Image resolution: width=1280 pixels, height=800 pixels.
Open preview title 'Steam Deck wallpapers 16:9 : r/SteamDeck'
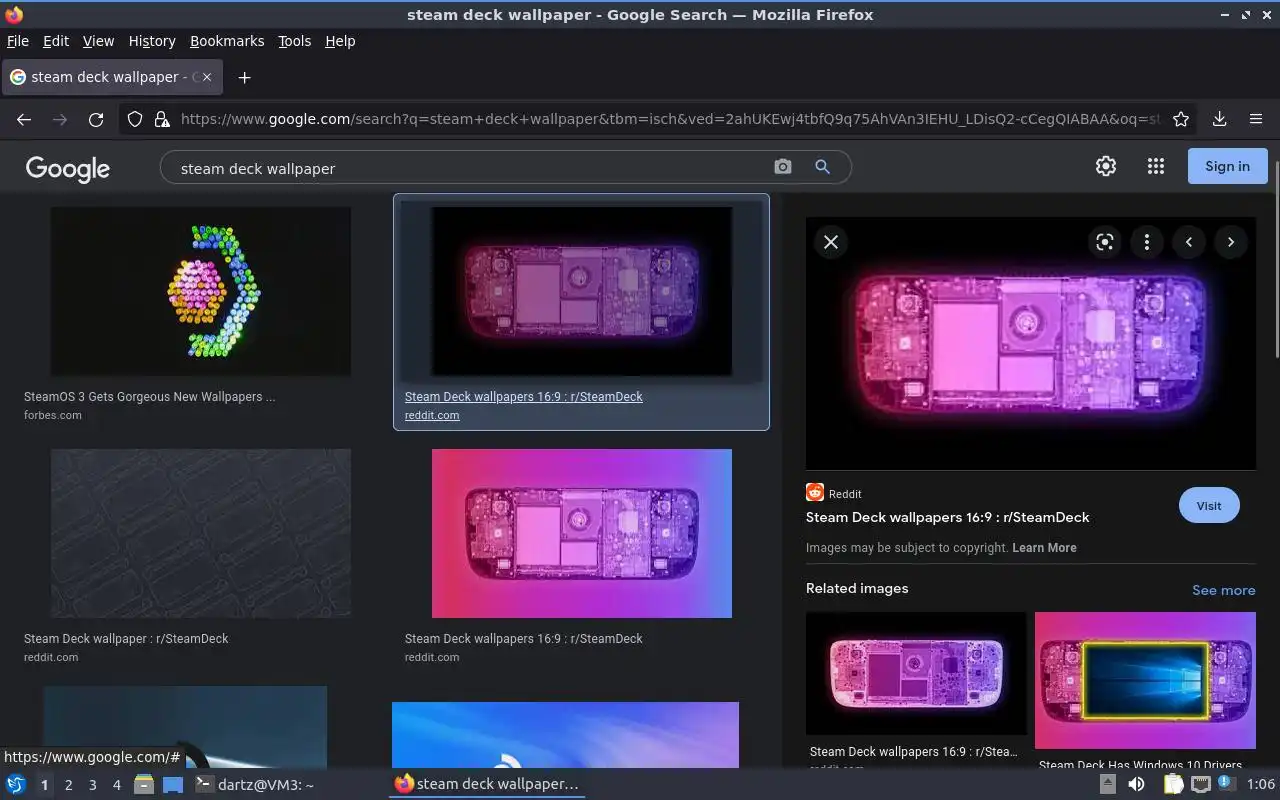948,517
